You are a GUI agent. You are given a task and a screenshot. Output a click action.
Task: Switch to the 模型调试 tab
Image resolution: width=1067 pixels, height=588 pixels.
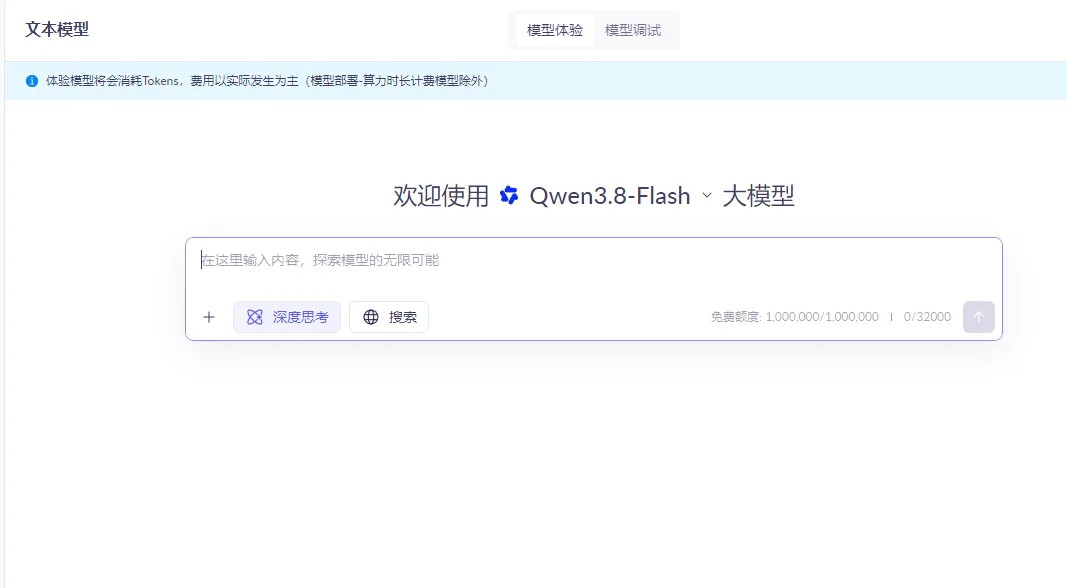coord(633,31)
